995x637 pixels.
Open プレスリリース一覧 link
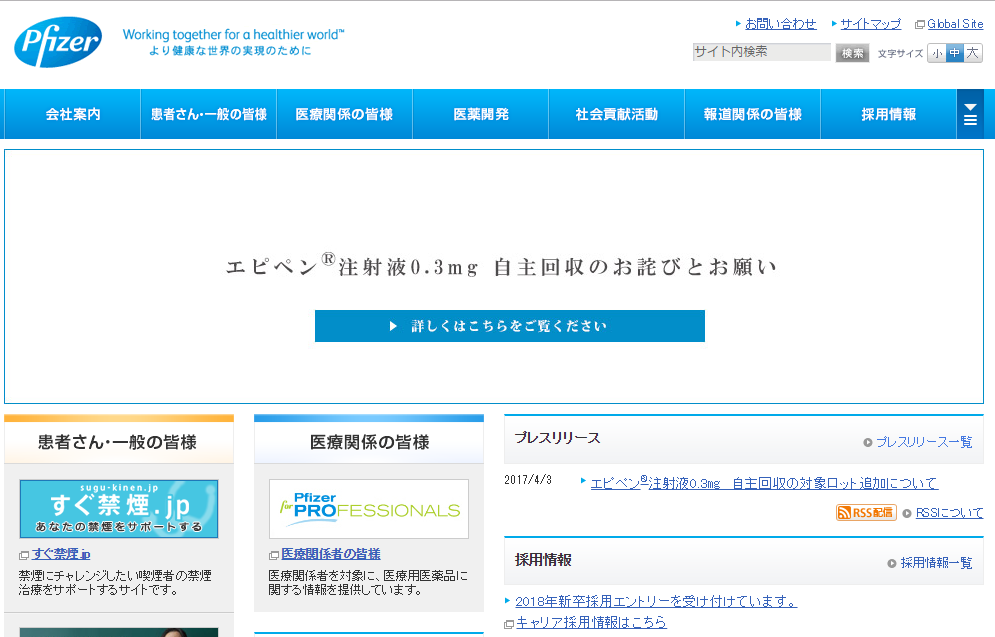(924, 442)
